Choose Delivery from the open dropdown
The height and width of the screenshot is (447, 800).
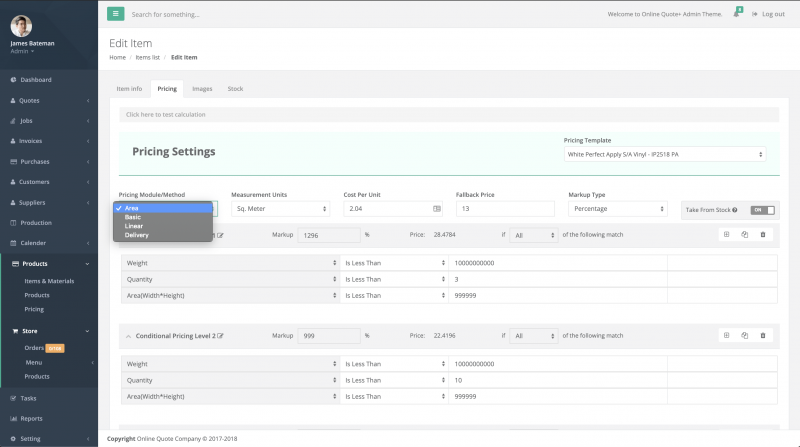(x=137, y=235)
